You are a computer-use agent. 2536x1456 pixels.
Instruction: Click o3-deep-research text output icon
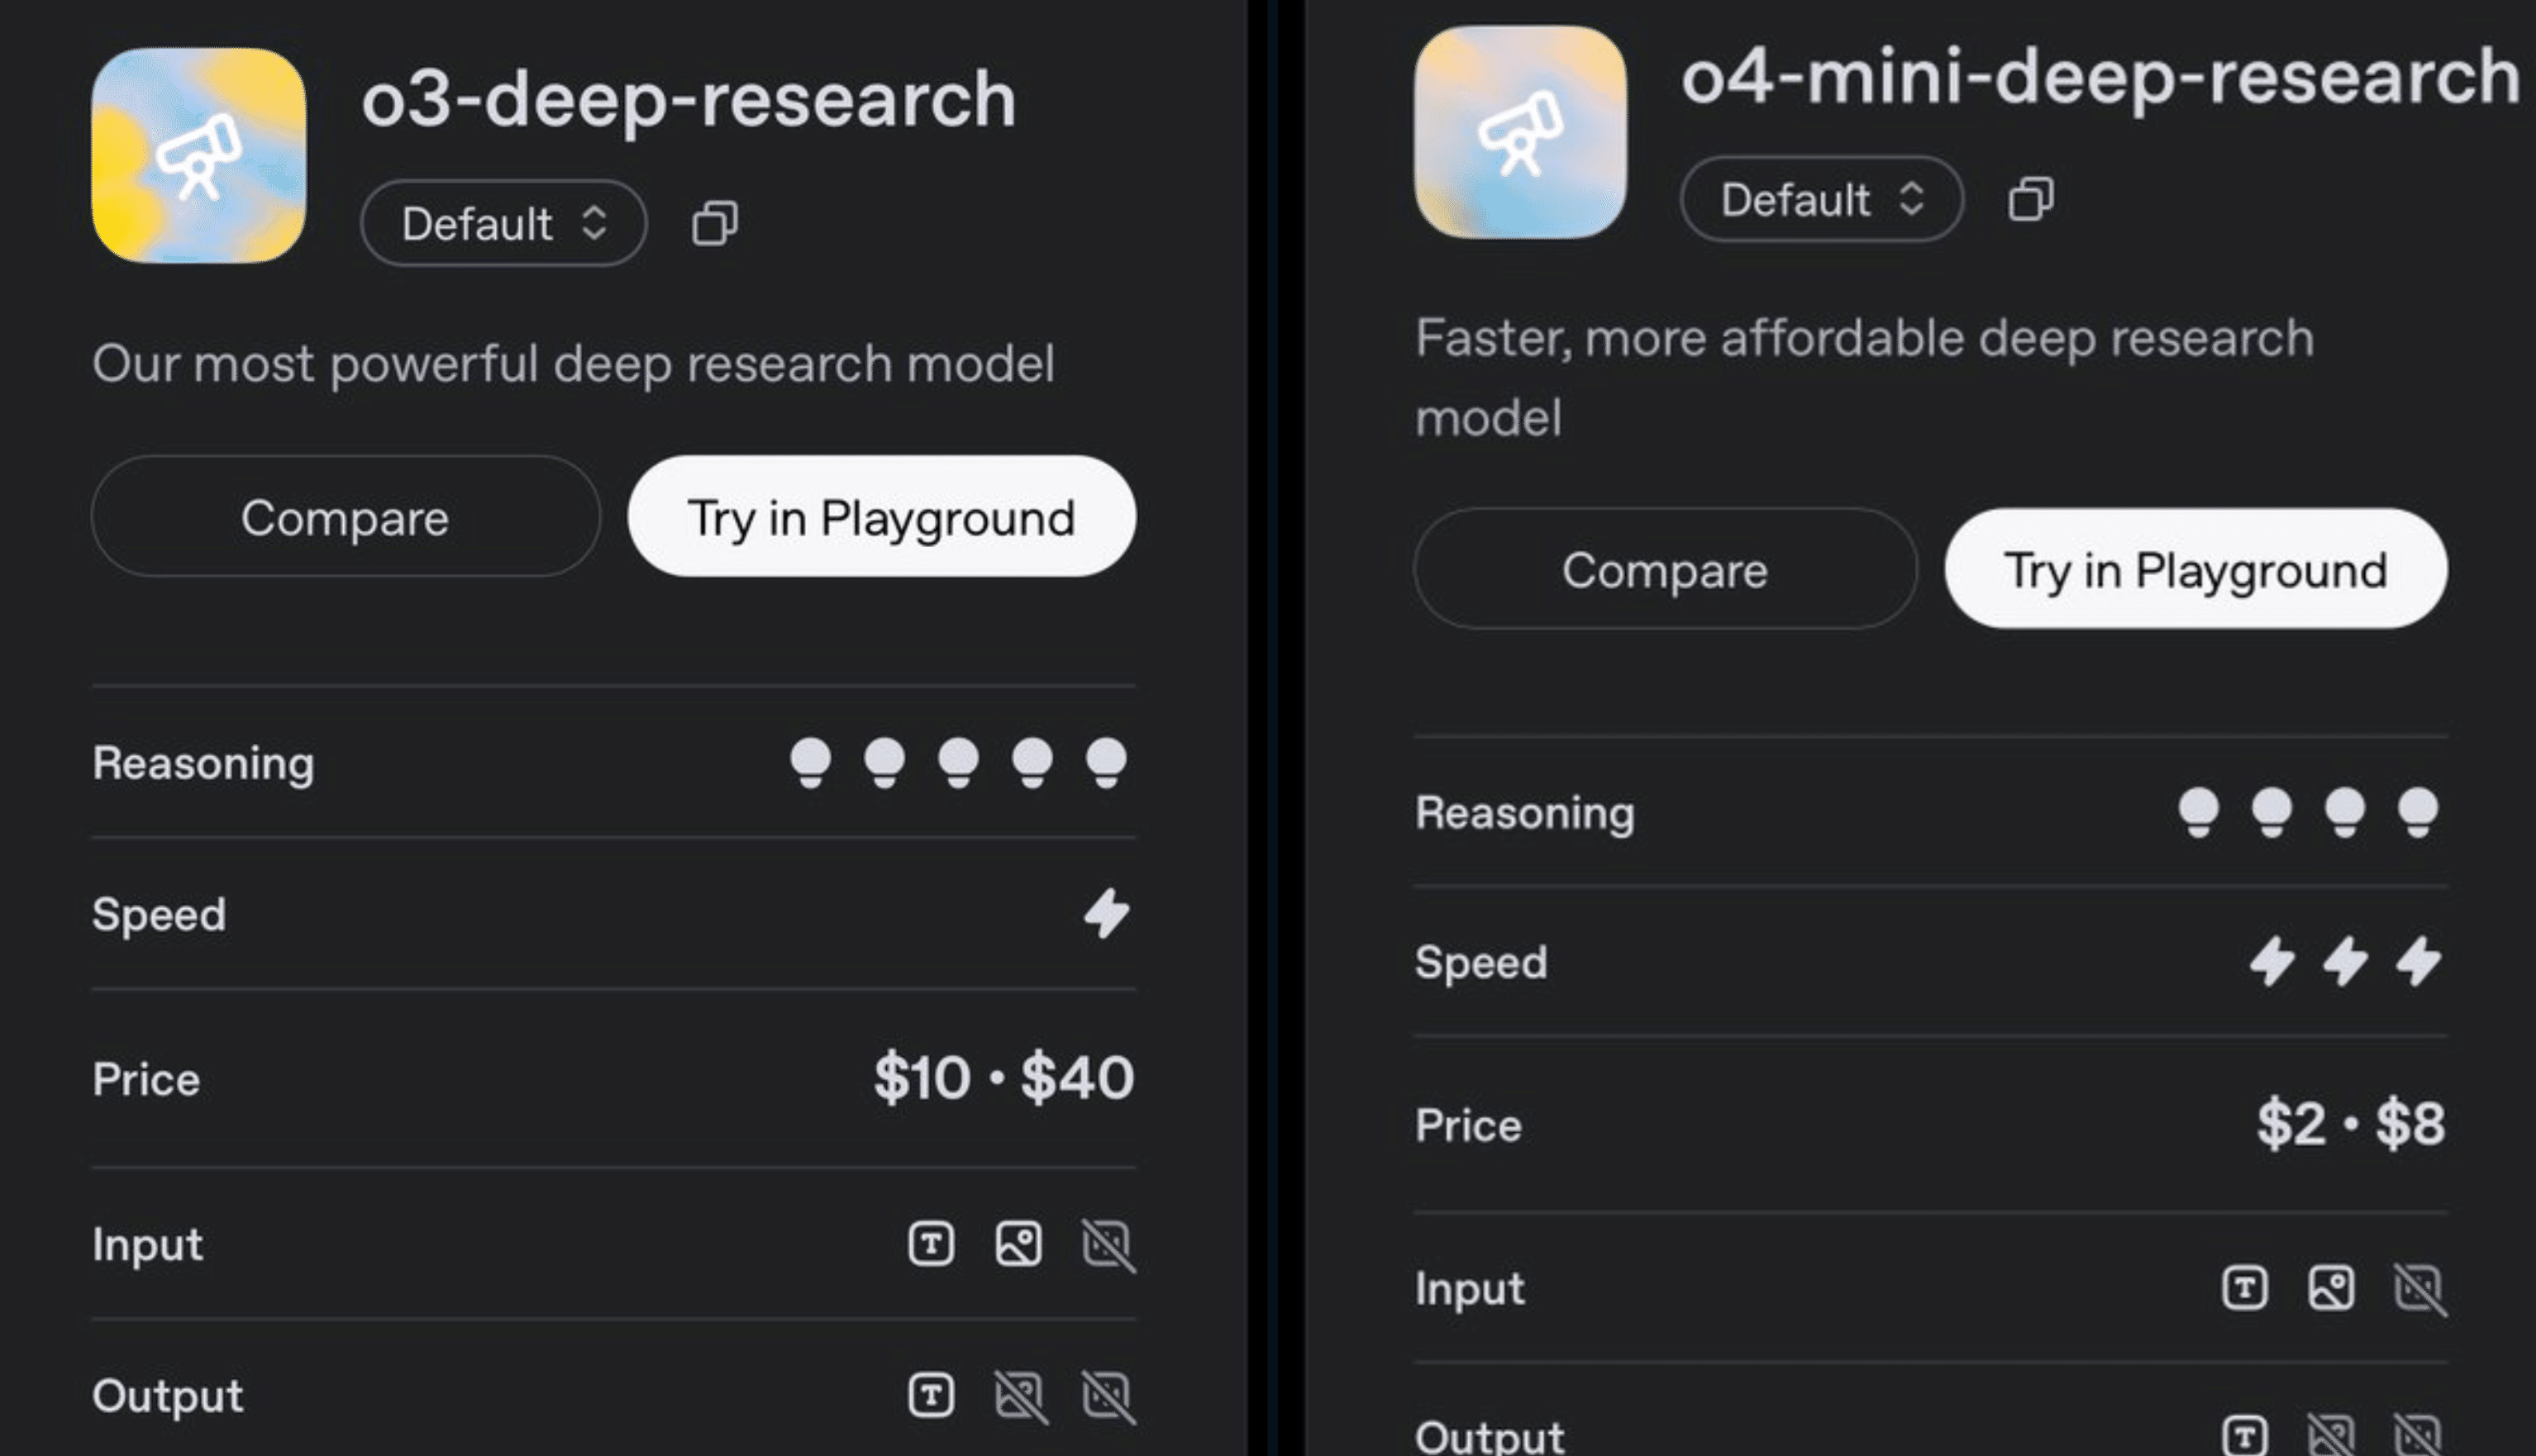[931, 1395]
